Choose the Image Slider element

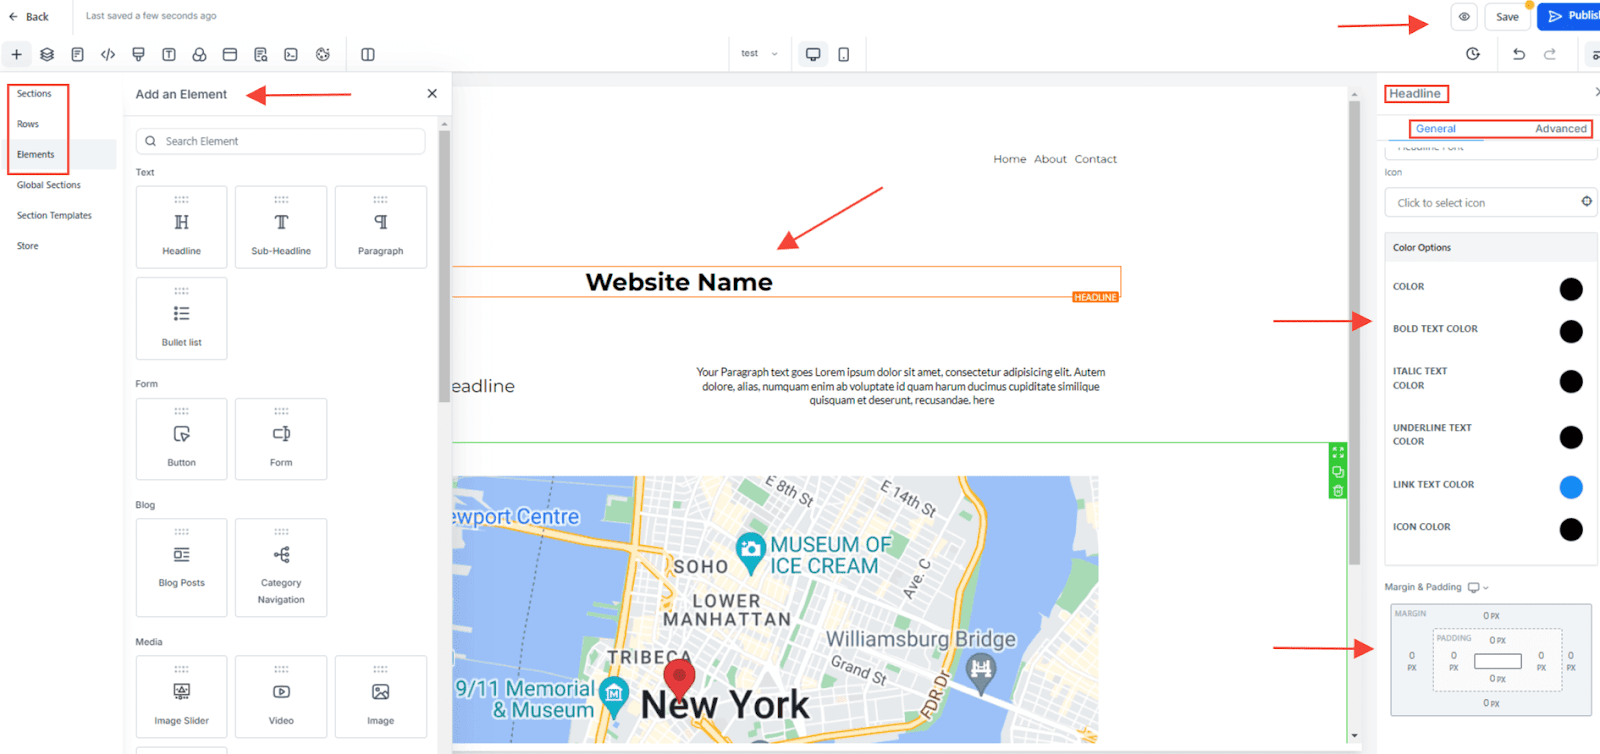tap(181, 697)
